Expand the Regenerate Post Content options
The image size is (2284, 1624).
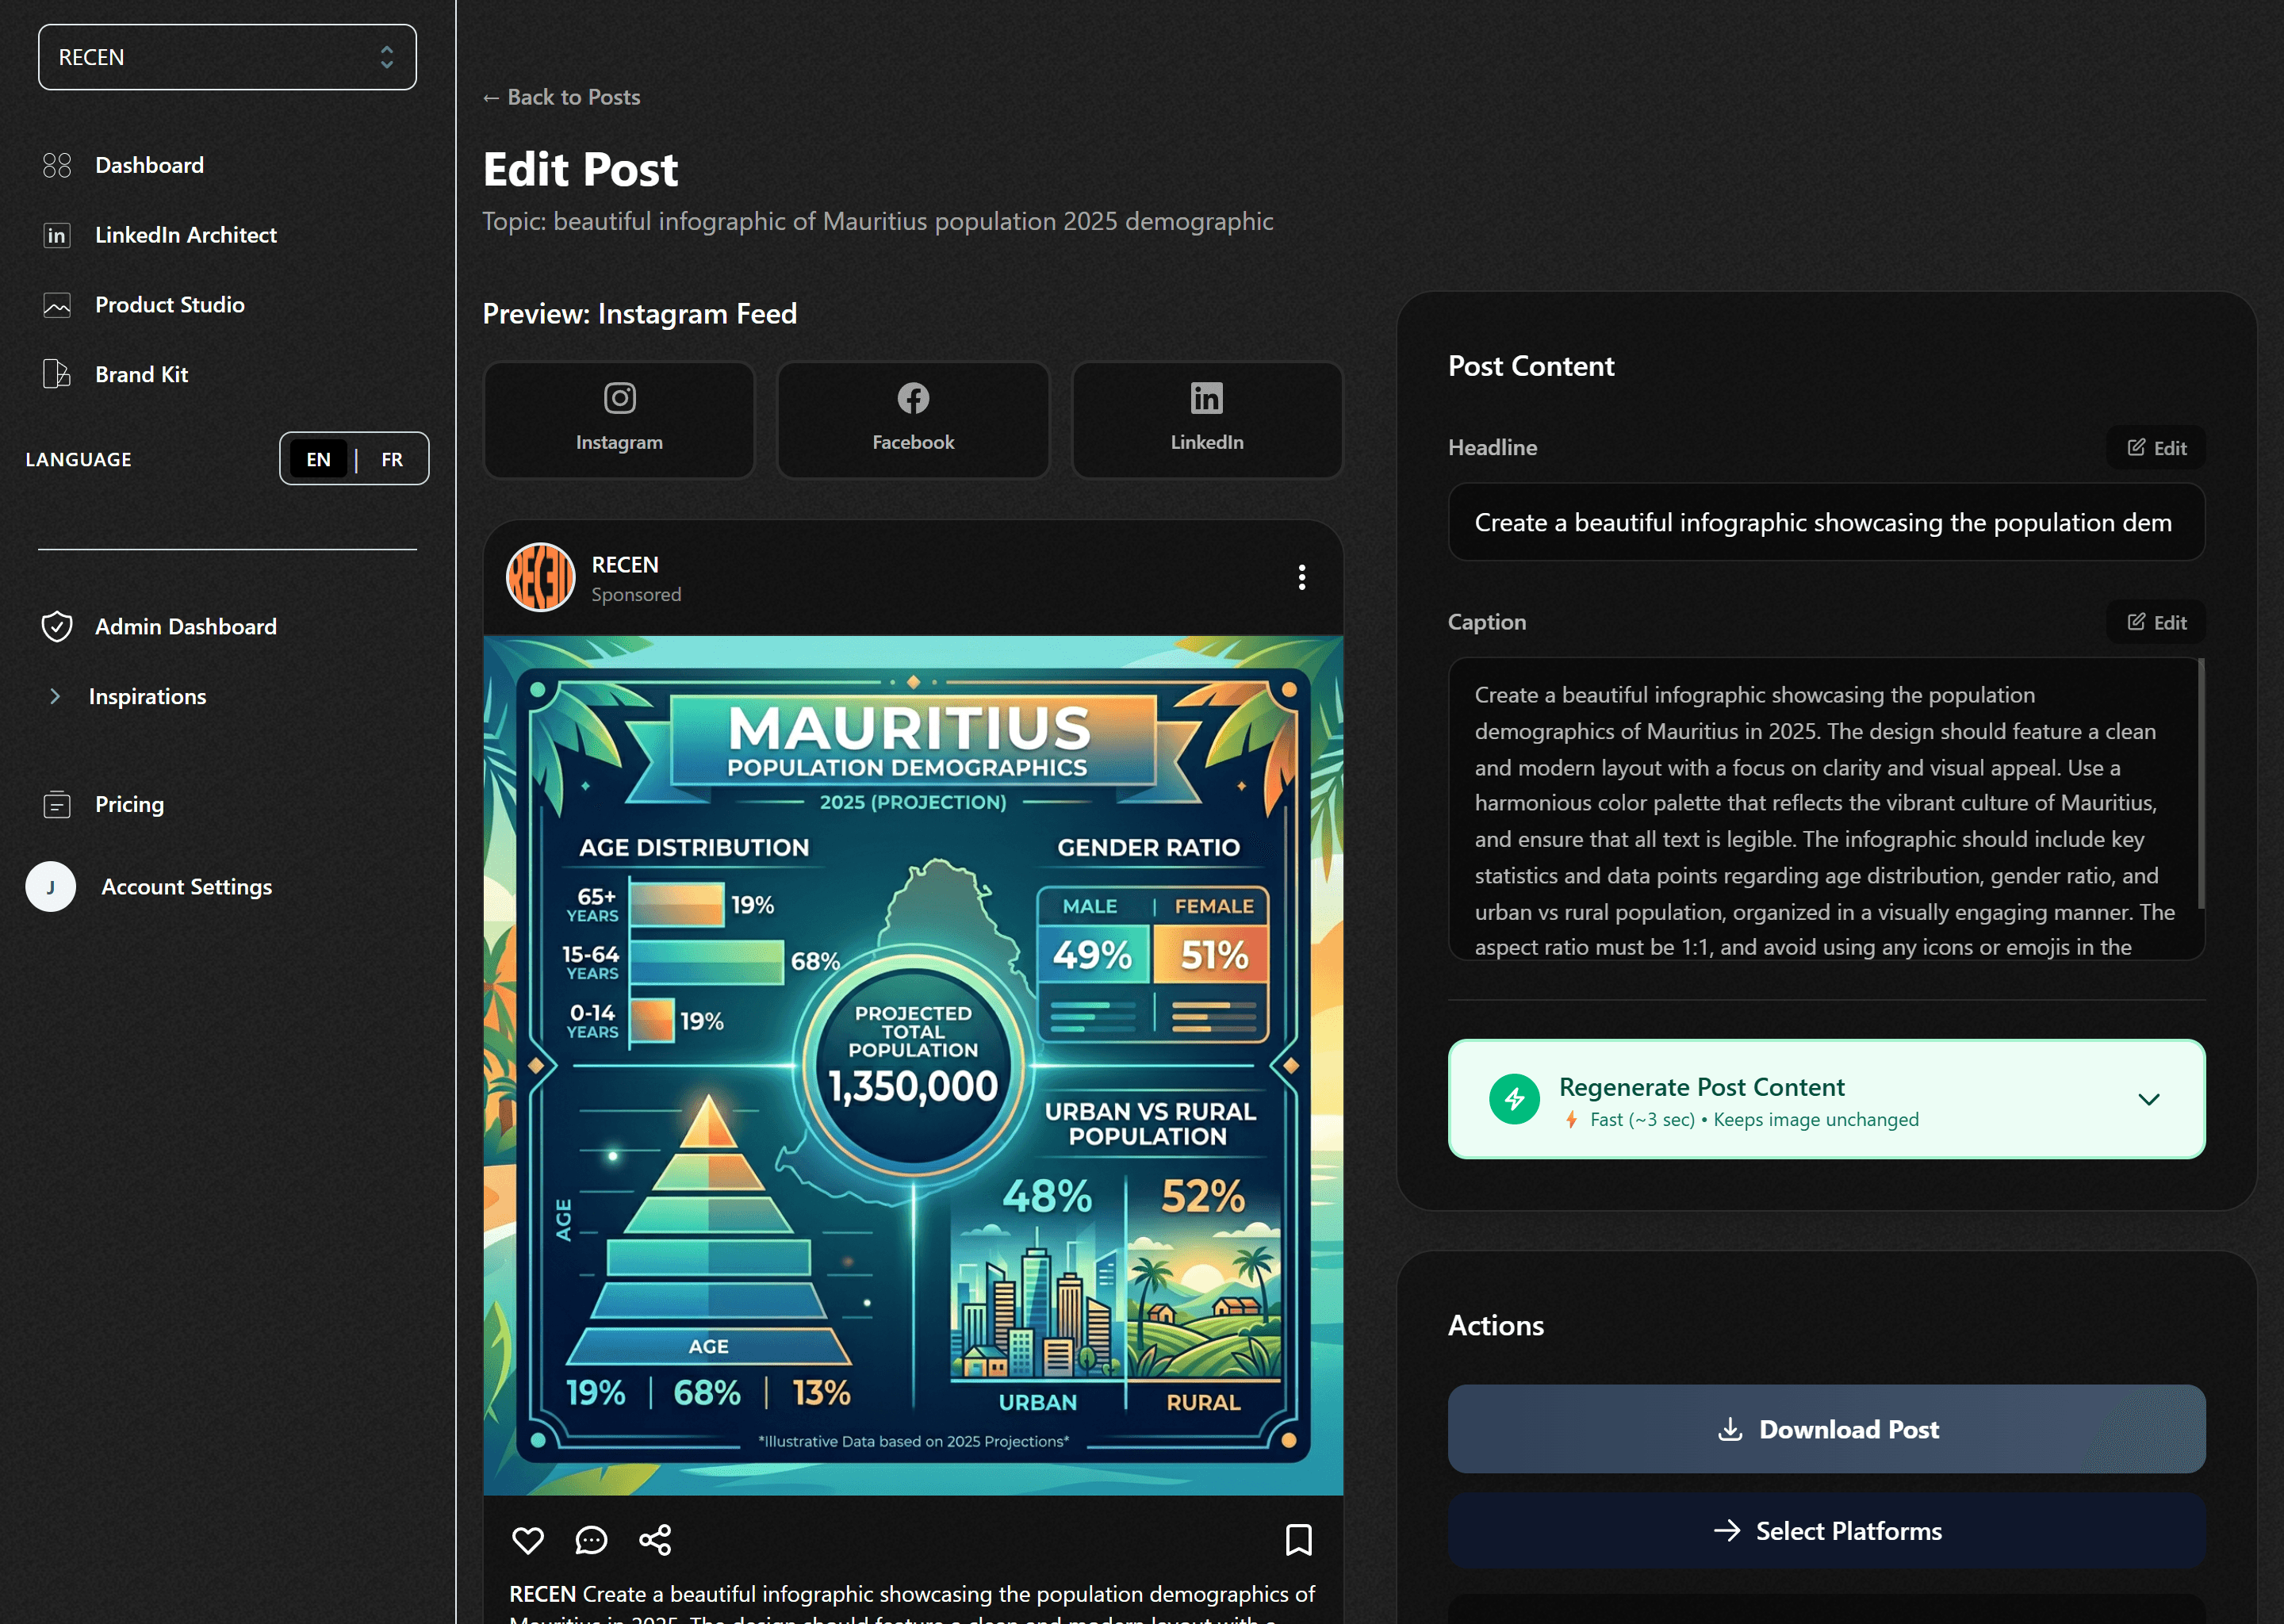coord(2148,1099)
